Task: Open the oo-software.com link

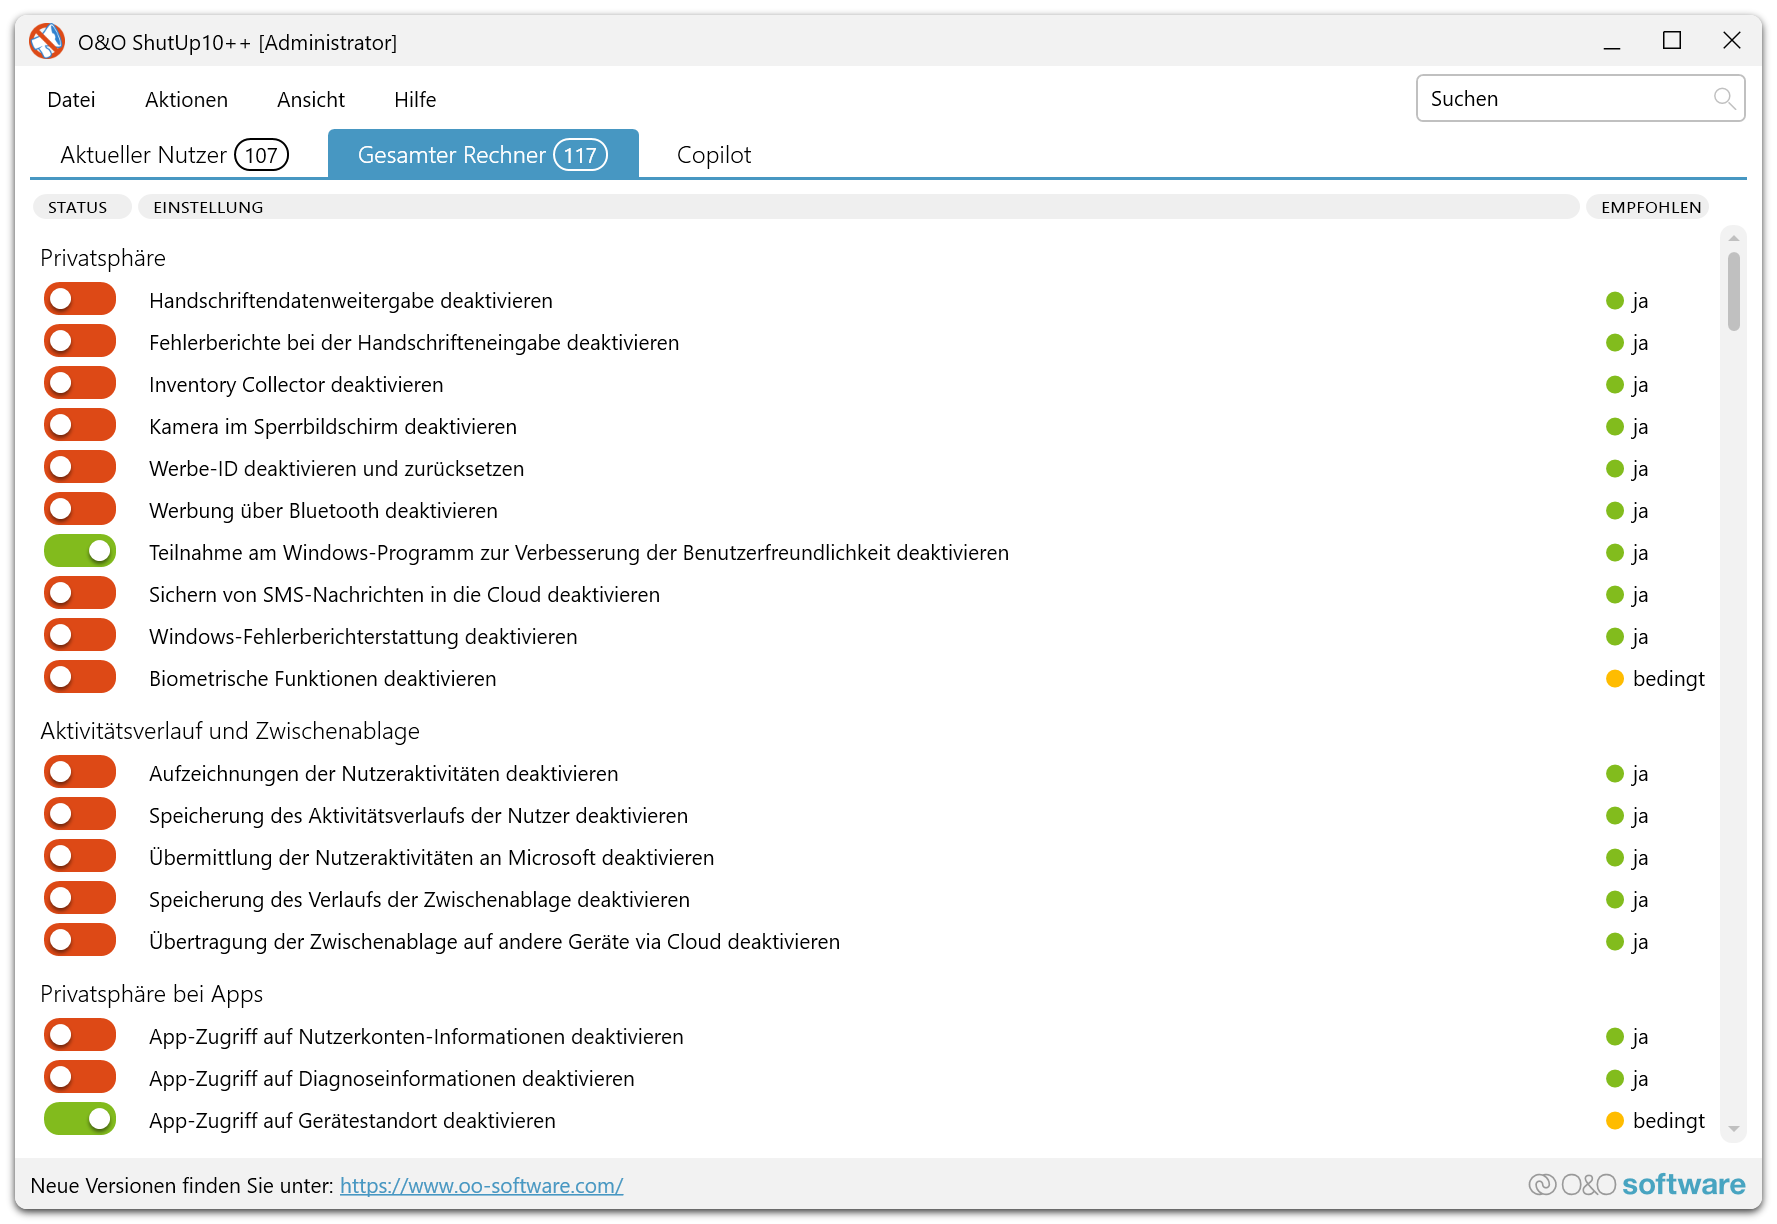Action: [x=481, y=1186]
